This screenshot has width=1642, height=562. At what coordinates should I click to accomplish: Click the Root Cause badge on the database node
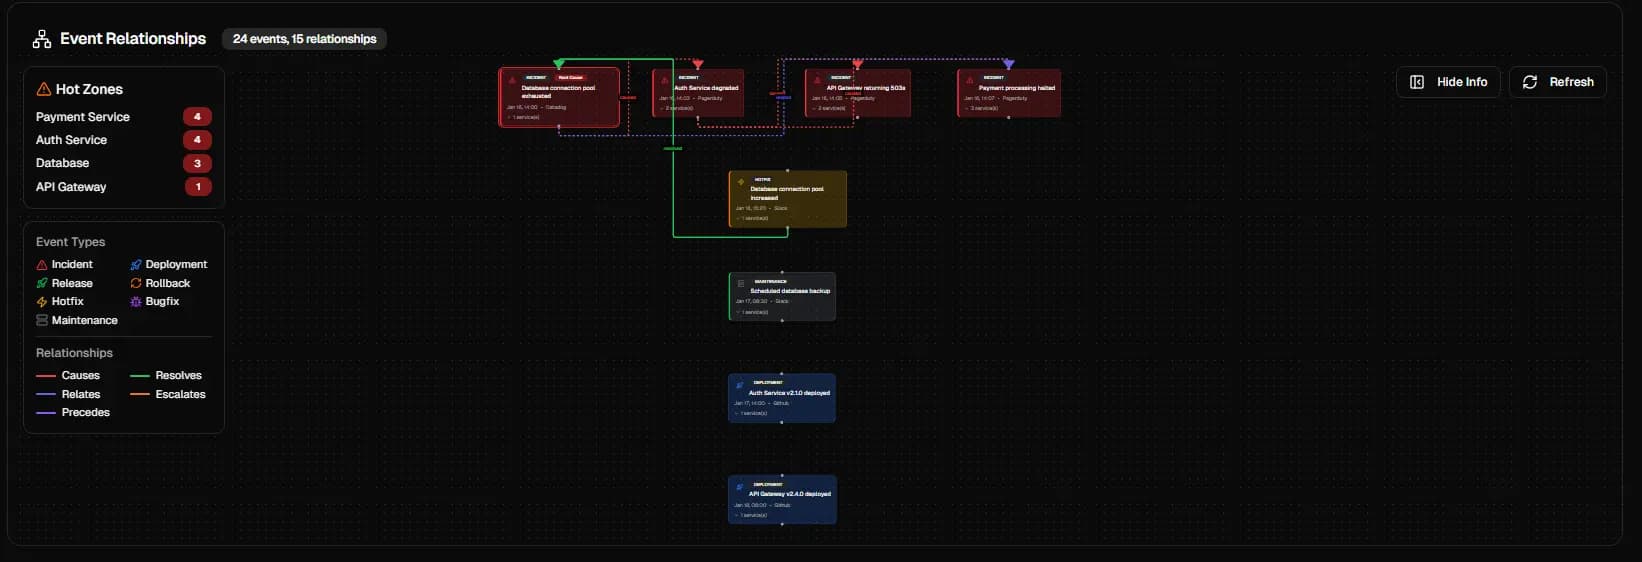coord(571,77)
